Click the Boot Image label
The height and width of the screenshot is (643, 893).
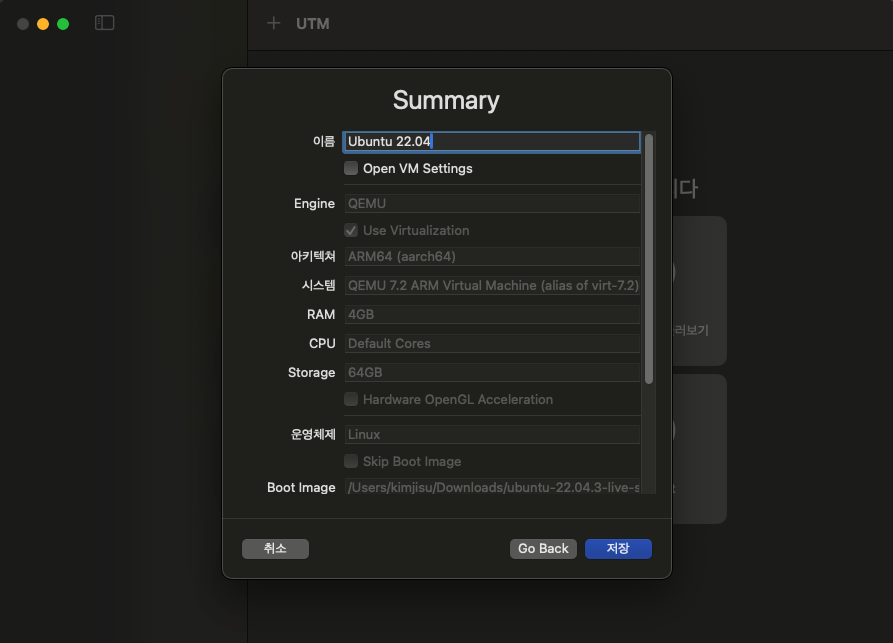pyautogui.click(x=301, y=488)
